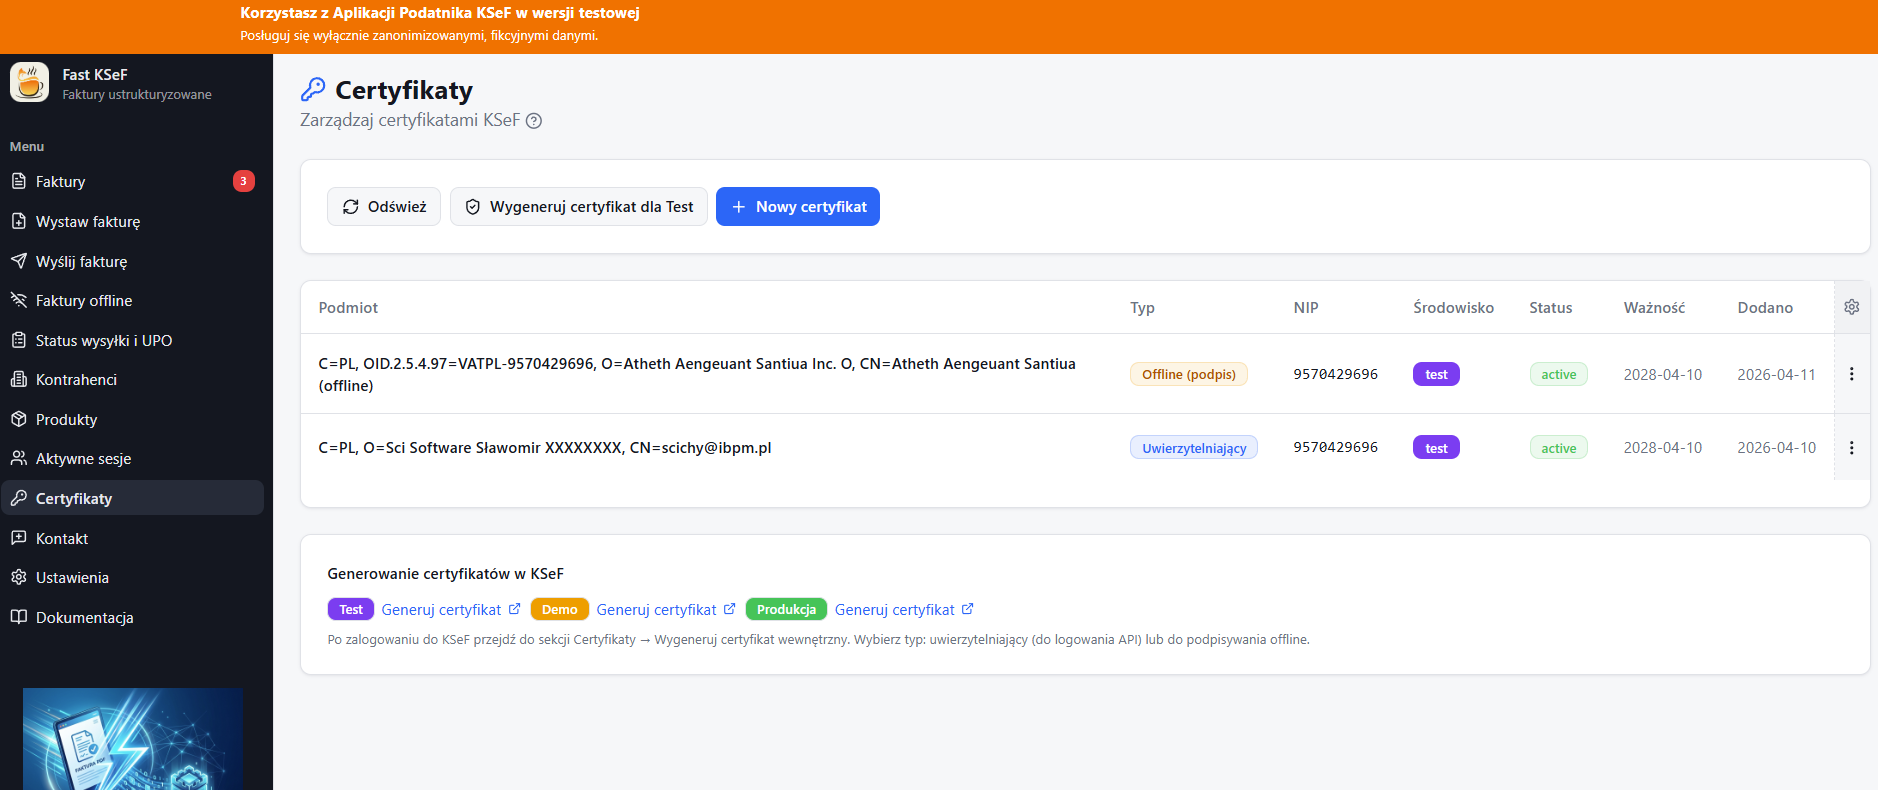Click the external link icon next to Demo
Screen dimensions: 1878x790
click(x=729, y=609)
